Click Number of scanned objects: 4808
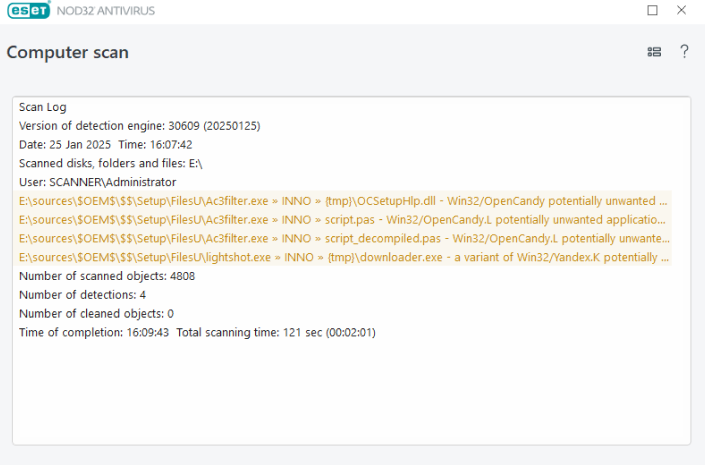 click(x=107, y=276)
